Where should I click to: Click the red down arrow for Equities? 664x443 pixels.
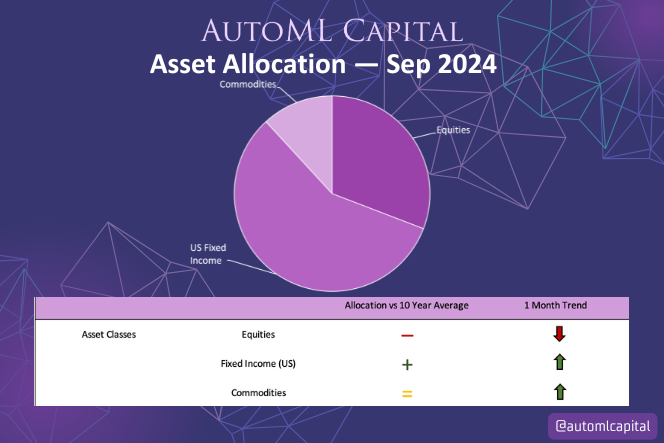[559, 335]
